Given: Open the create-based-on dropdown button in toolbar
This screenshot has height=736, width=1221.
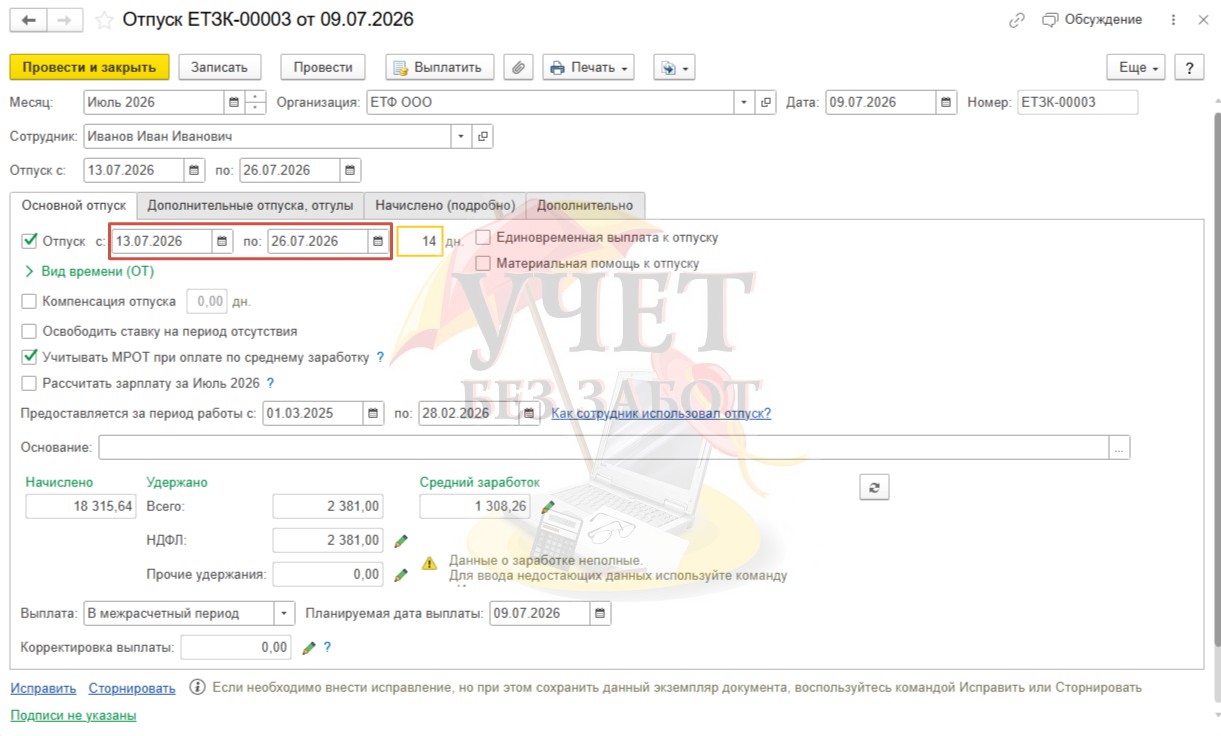Looking at the screenshot, I should point(674,67).
